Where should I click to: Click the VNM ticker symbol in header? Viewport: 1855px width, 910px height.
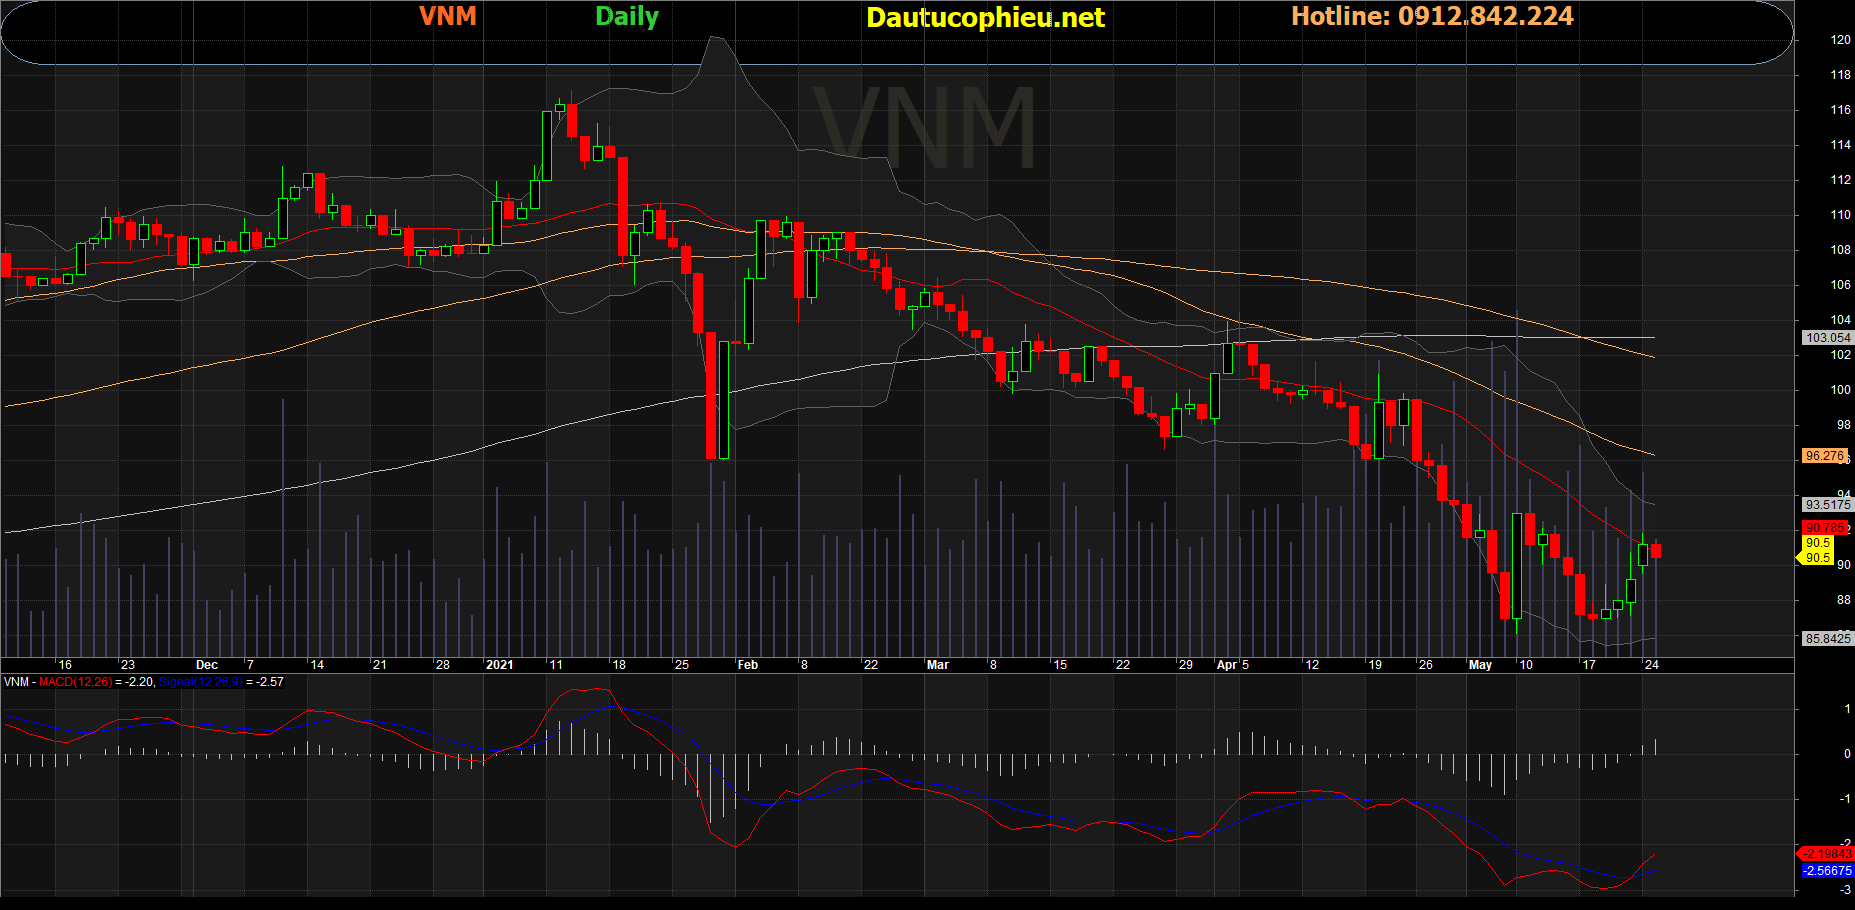447,16
